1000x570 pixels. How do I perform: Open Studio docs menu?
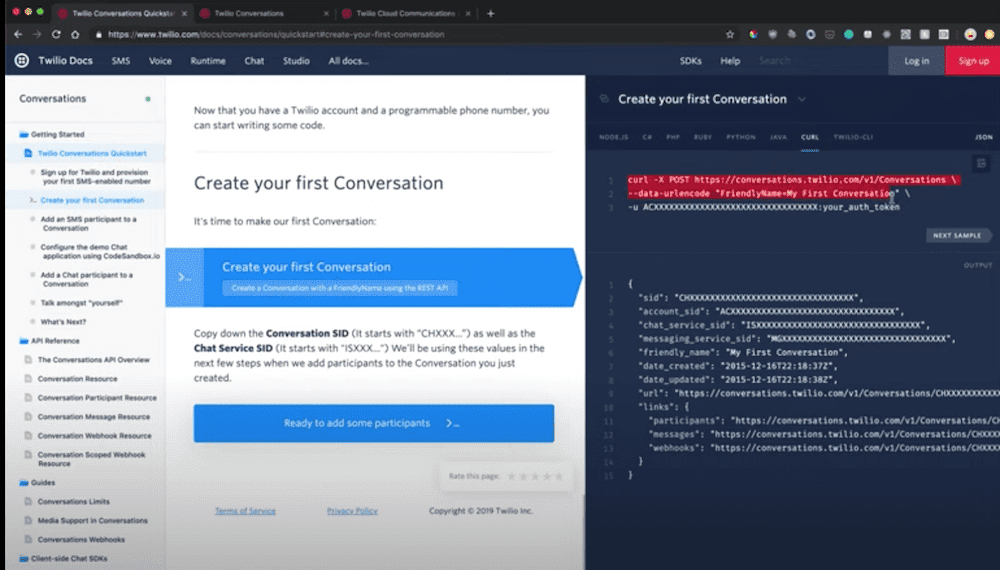pos(296,61)
